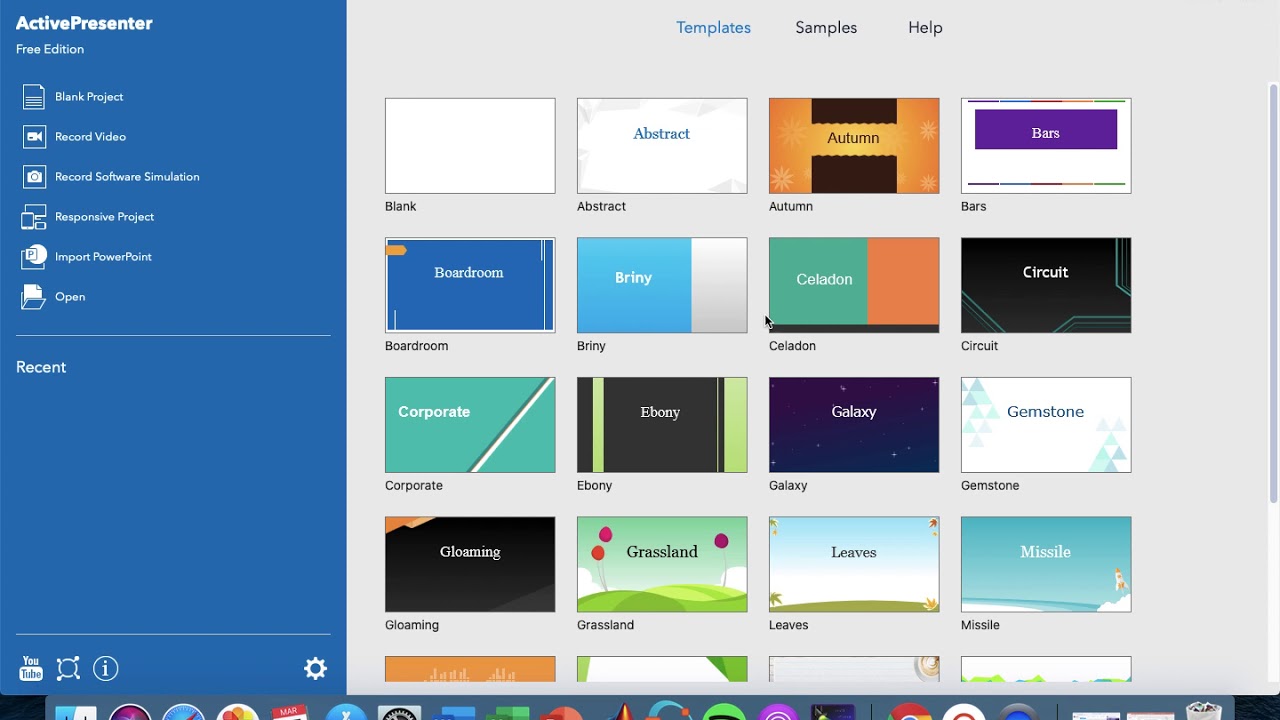Click the Open folder icon
1280x720 pixels.
pos(34,297)
